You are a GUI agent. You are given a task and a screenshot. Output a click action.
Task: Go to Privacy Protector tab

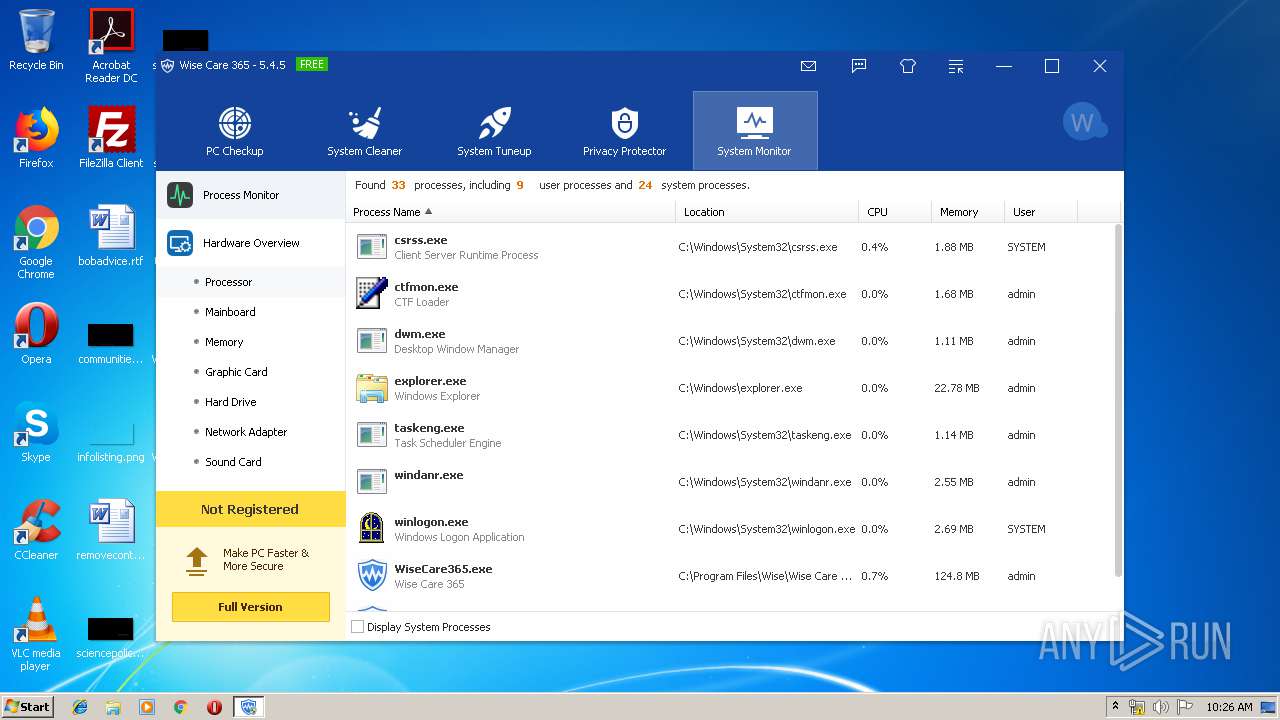624,131
